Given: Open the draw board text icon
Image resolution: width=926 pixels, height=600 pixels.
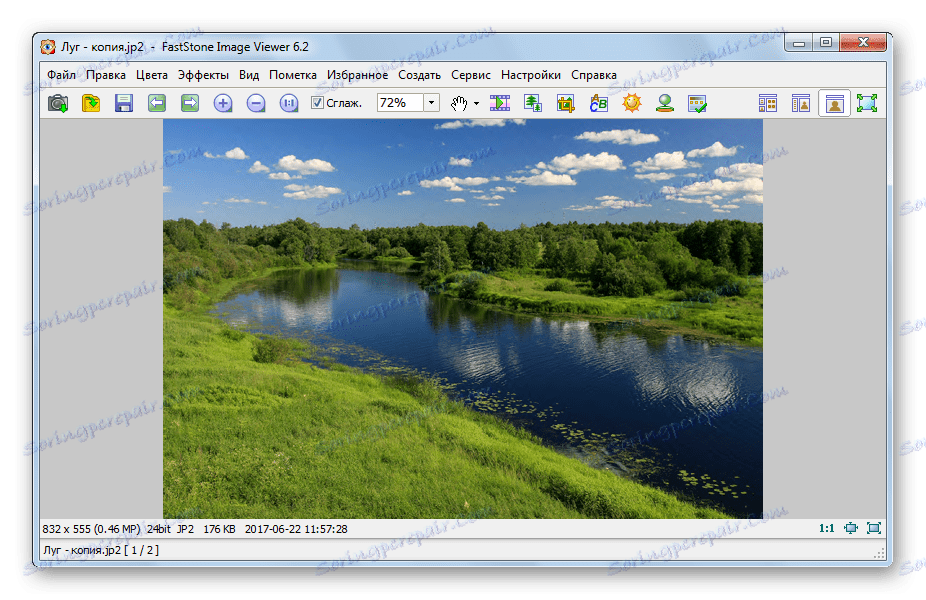Looking at the screenshot, I should click(599, 103).
